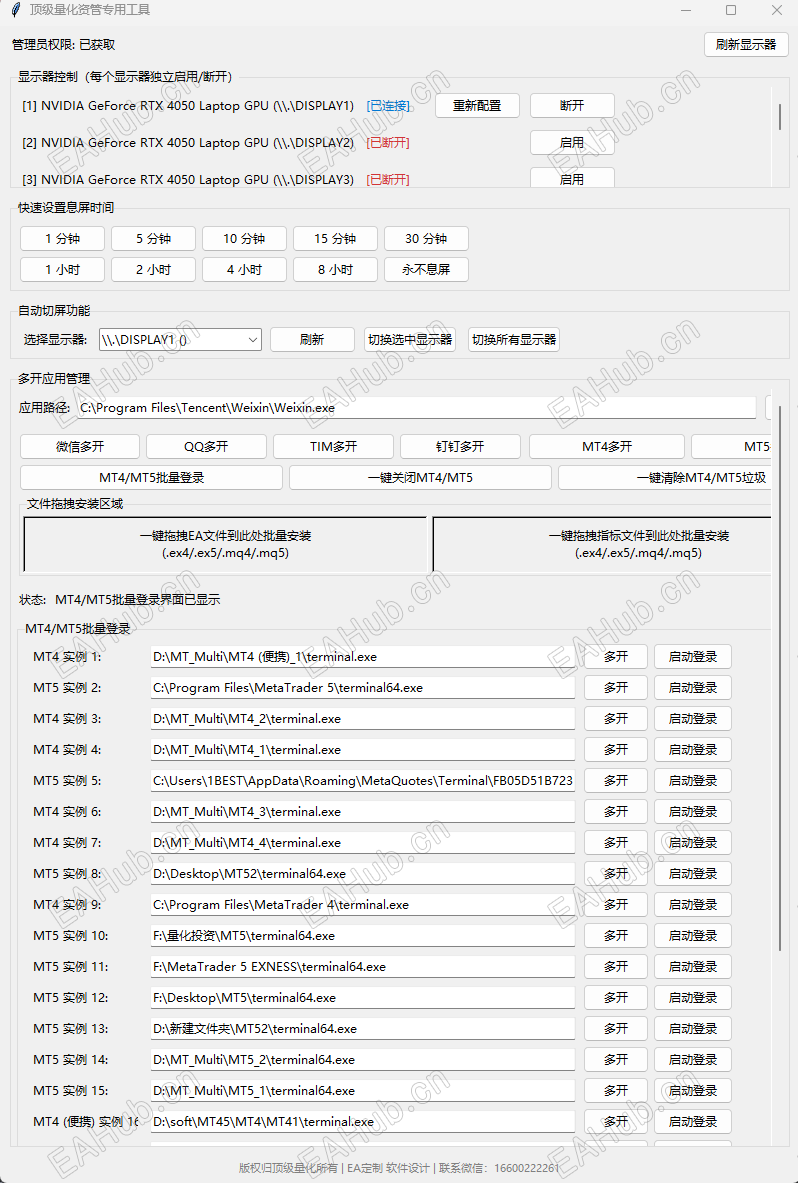Screen dimensions: 798x1183
Task: Click TIM多开 button
Action: [x=333, y=447]
